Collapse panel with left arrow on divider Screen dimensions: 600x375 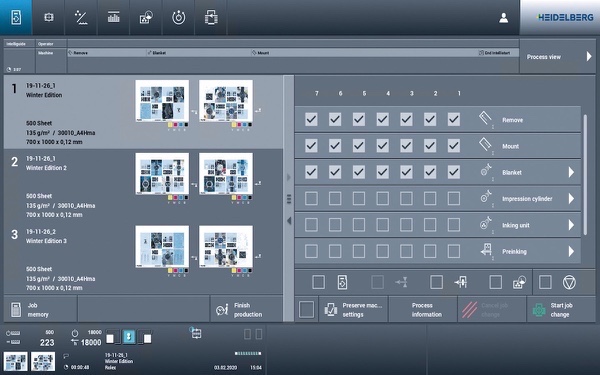[289, 221]
